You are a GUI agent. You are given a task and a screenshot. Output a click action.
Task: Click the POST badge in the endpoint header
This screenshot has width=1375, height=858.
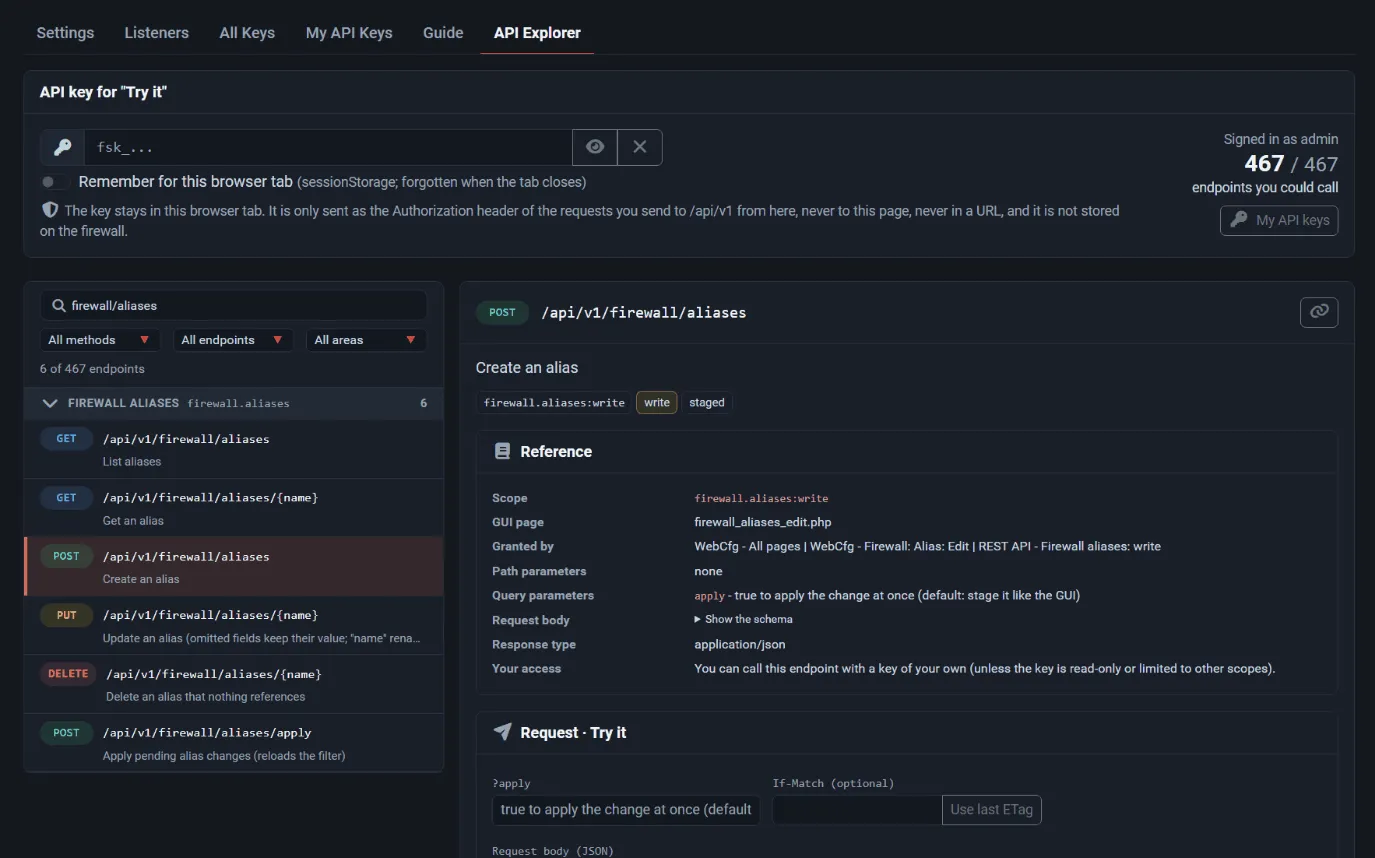pos(503,312)
